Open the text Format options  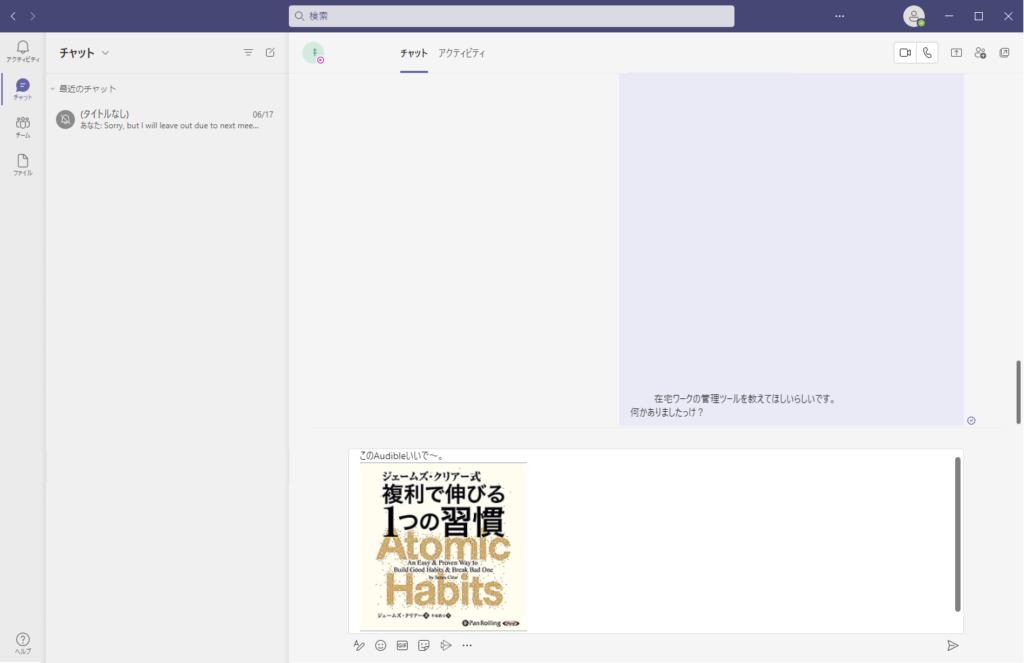[x=359, y=645]
